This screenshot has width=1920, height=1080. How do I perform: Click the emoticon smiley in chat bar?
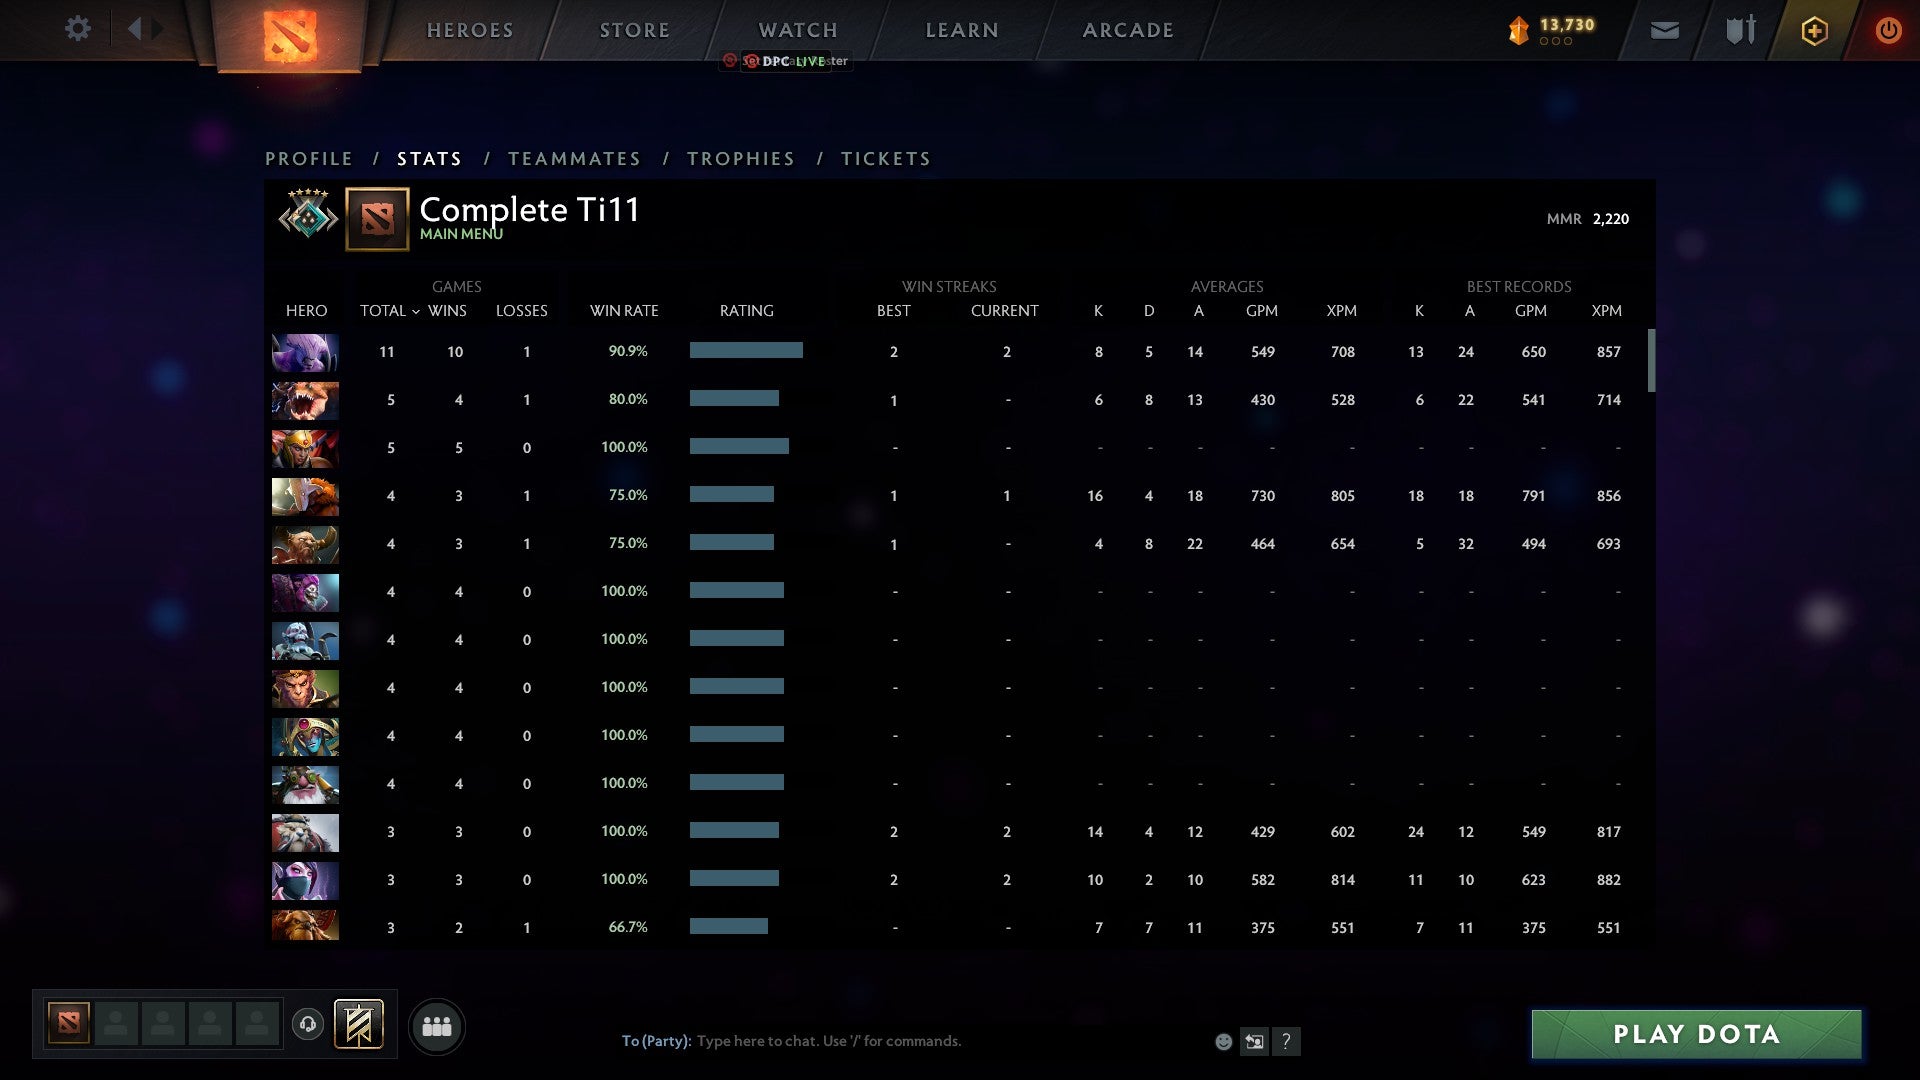pyautogui.click(x=1223, y=1042)
